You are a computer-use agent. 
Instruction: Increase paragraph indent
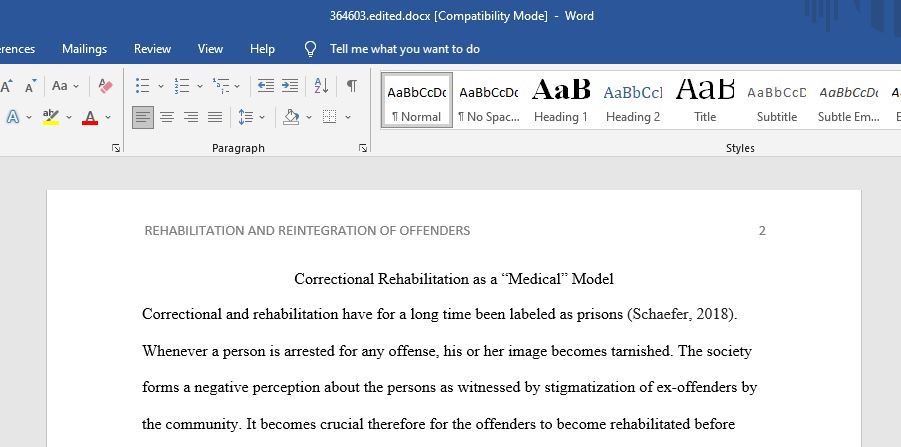coord(290,86)
